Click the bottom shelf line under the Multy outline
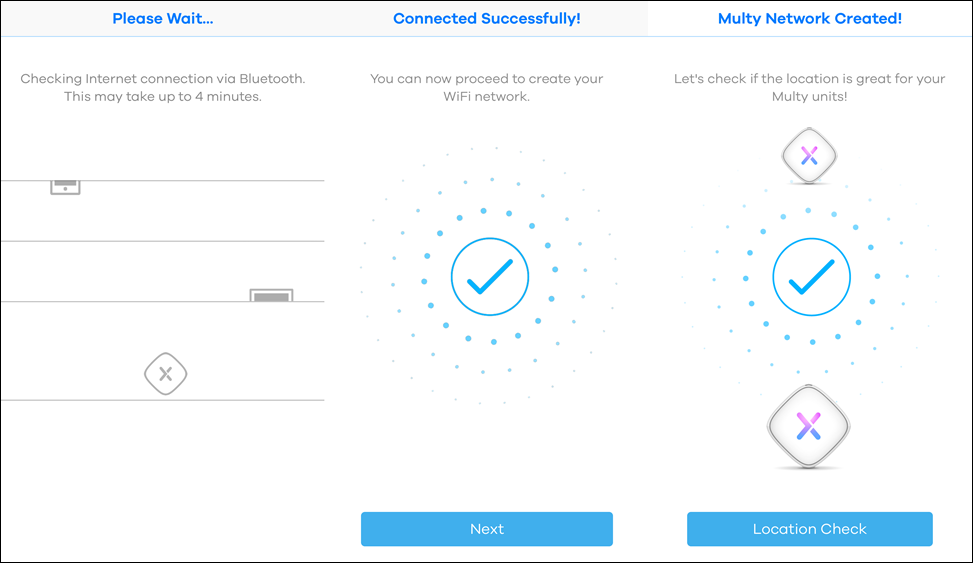Screen dimensions: 973x563 pyautogui.click(x=163, y=400)
